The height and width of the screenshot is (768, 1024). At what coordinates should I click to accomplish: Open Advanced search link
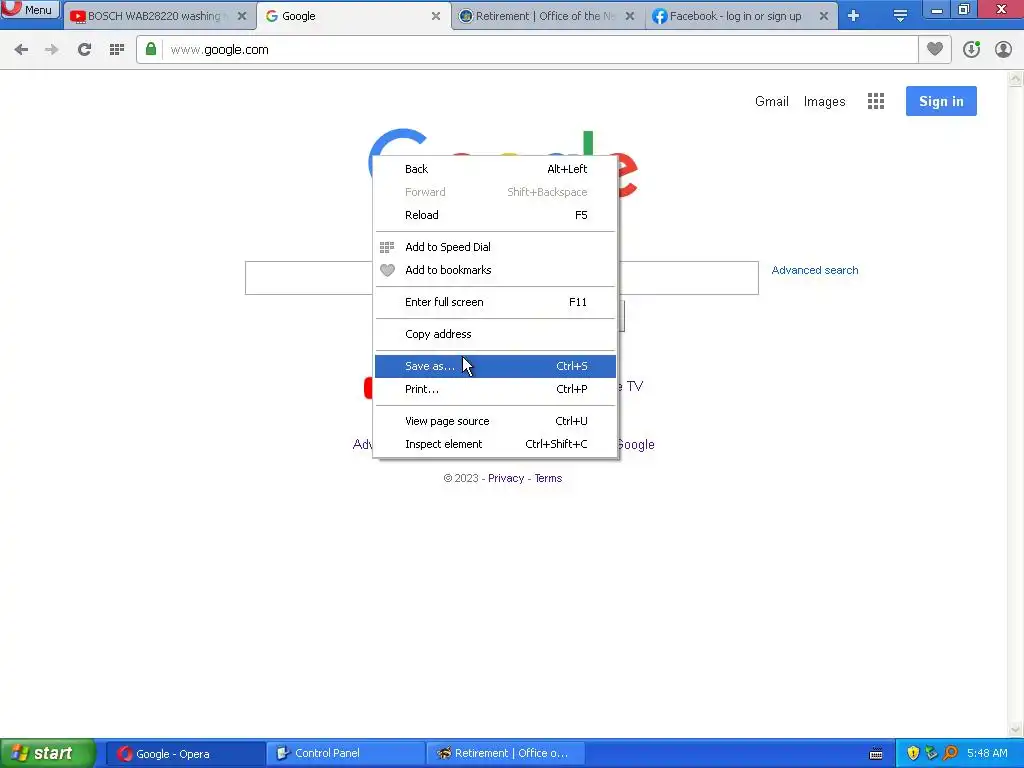(x=814, y=270)
